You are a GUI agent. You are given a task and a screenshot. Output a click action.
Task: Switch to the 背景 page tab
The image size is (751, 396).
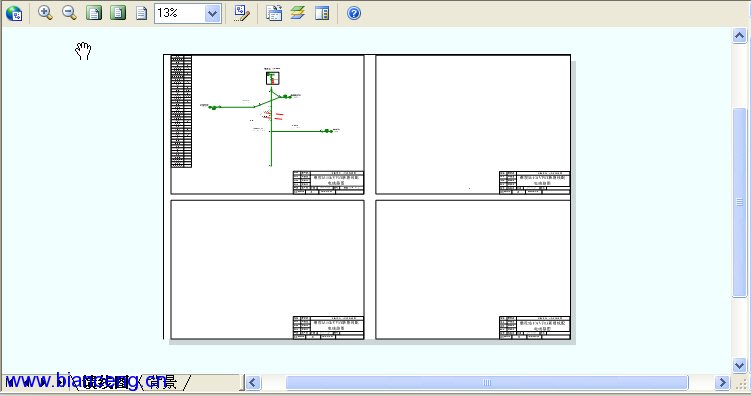click(x=162, y=382)
